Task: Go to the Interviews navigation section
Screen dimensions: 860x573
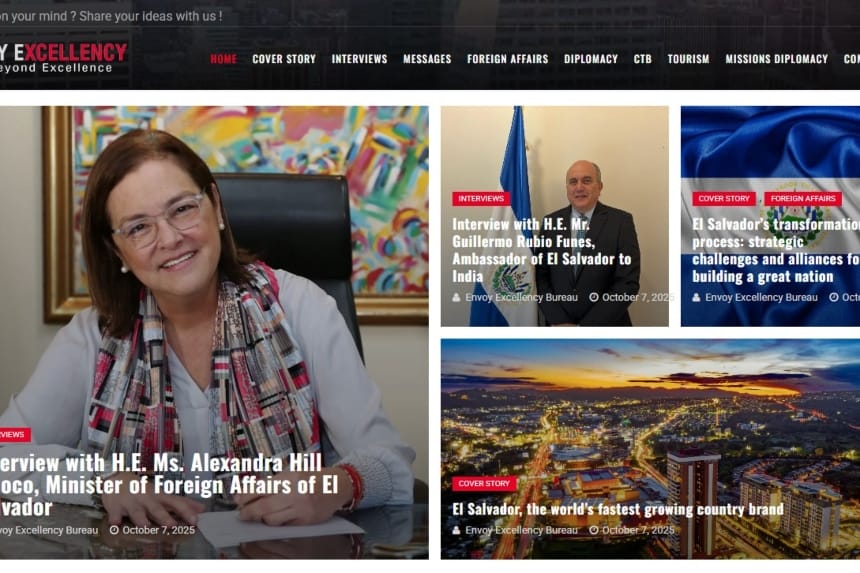Action: pyautogui.click(x=359, y=59)
